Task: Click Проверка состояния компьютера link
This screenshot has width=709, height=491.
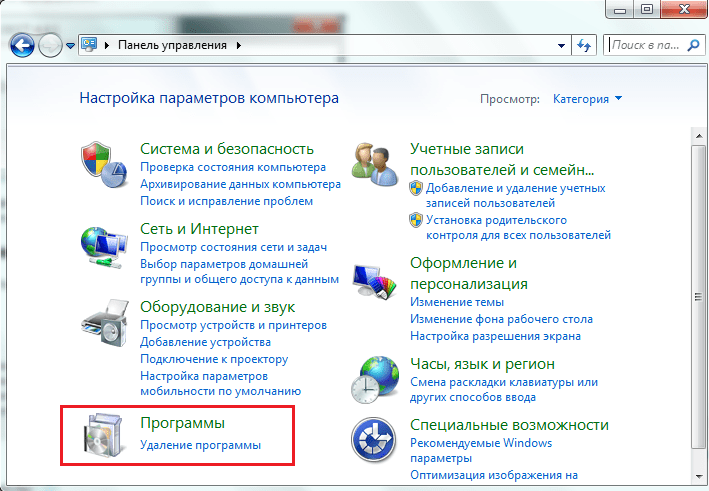Action: (233, 167)
